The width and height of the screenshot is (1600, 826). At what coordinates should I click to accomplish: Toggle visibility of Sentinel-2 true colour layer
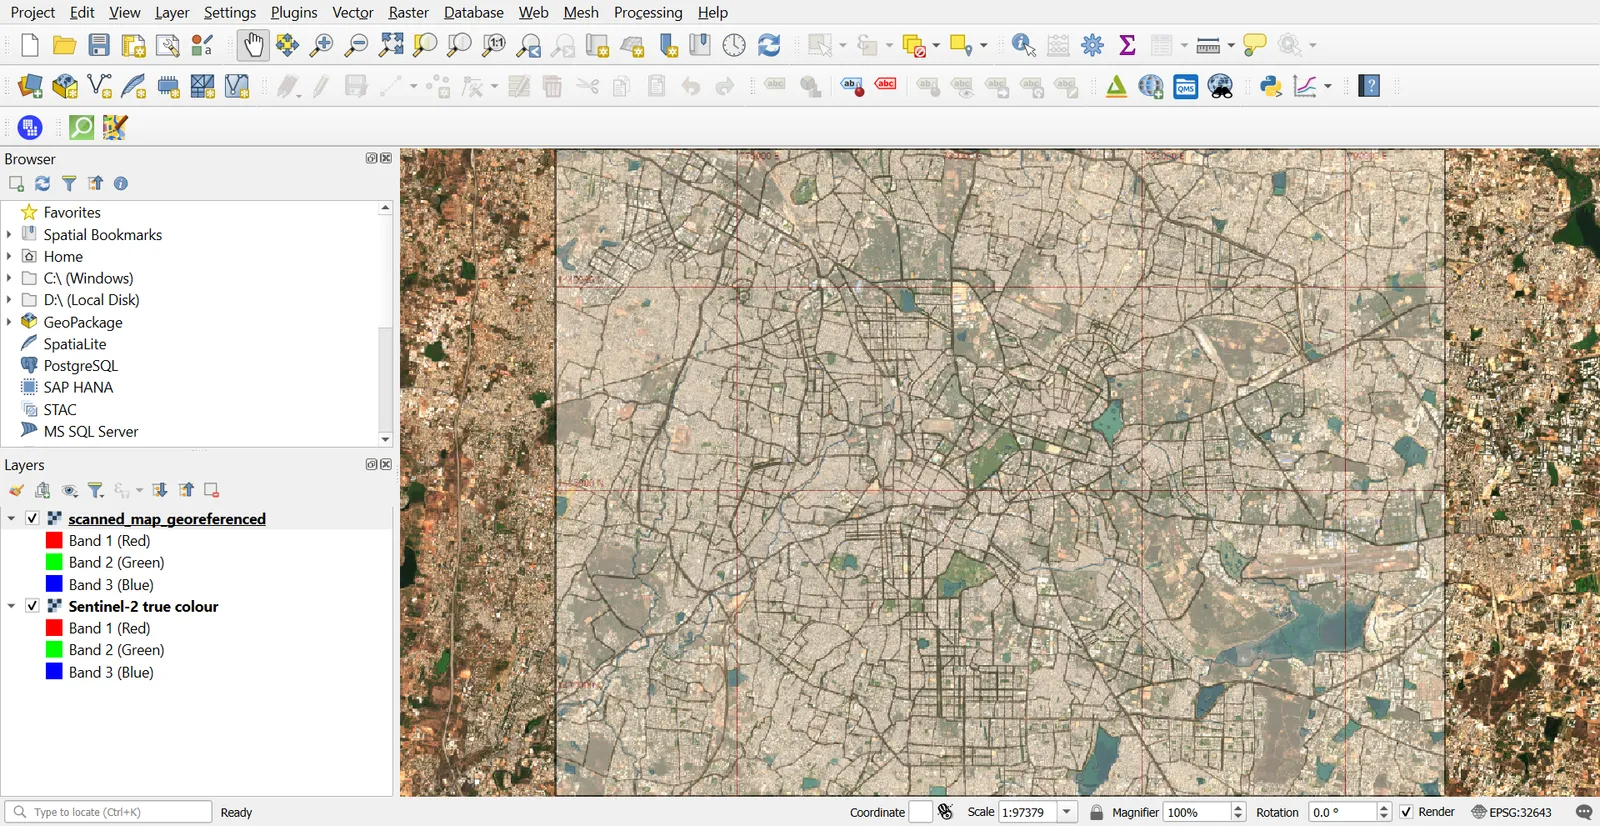pyautogui.click(x=32, y=606)
